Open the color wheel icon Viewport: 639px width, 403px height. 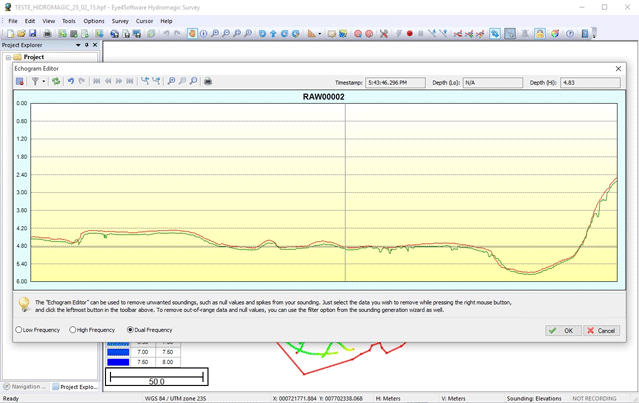click(x=555, y=34)
